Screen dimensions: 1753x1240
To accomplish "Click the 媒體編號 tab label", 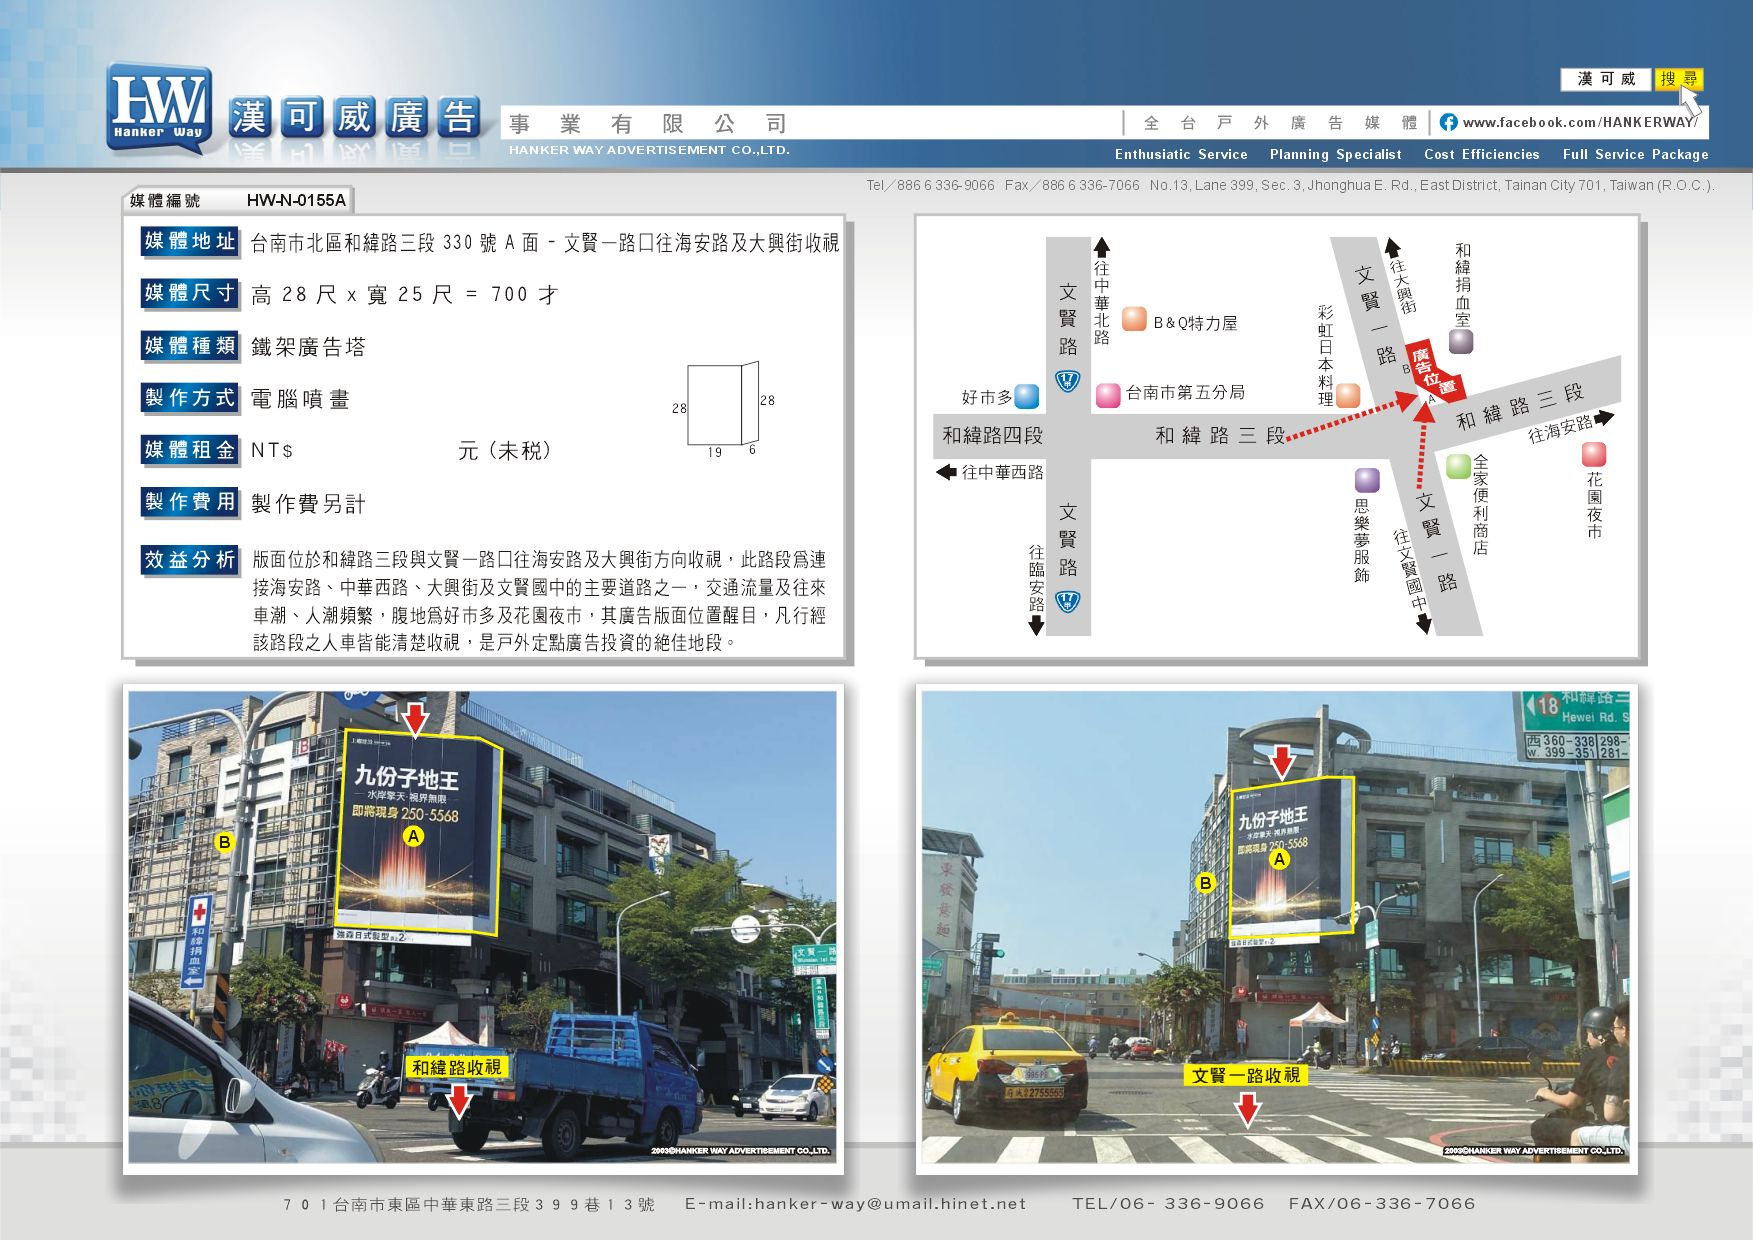I will pyautogui.click(x=165, y=201).
